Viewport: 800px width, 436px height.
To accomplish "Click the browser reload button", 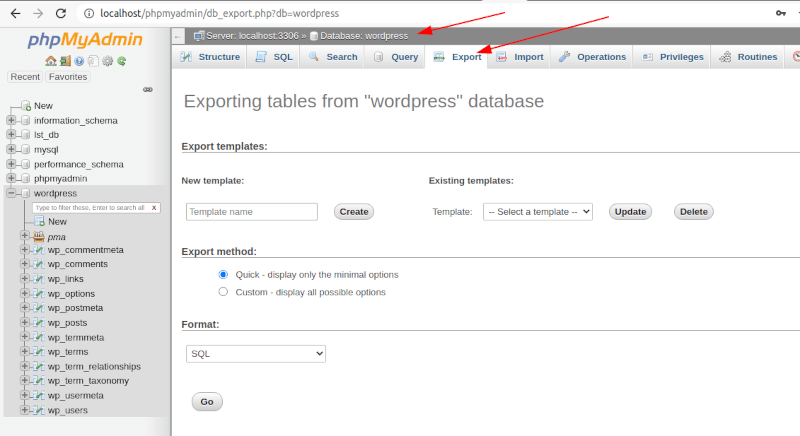I will click(x=61, y=13).
